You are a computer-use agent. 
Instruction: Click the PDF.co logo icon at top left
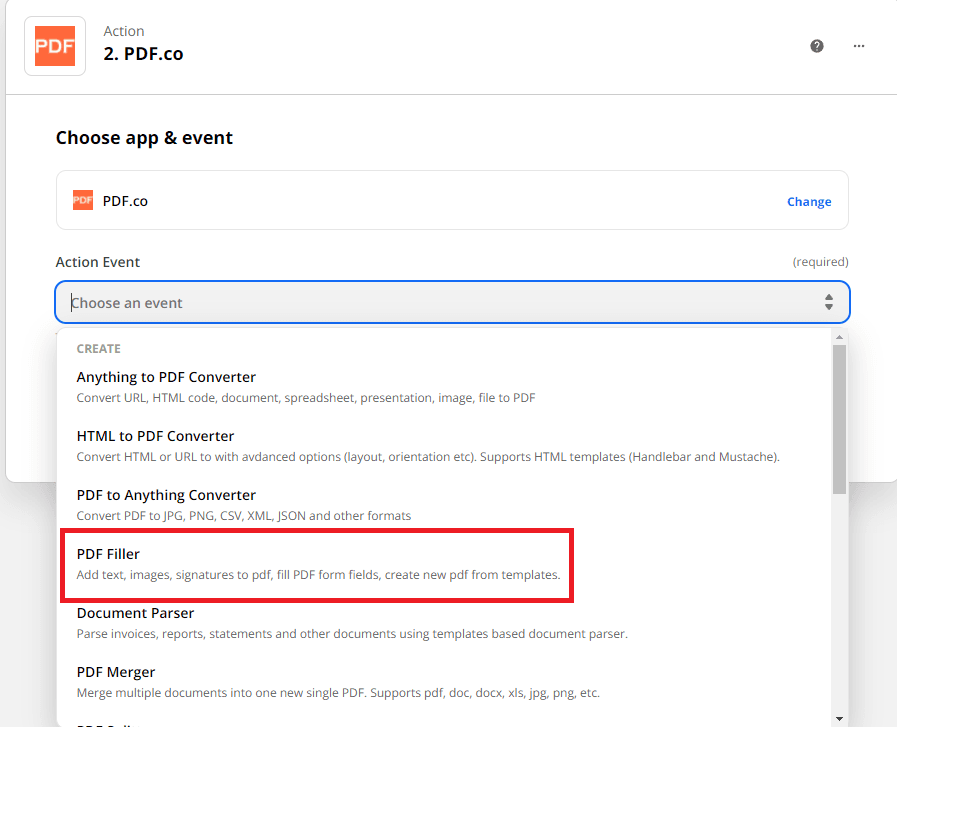pyautogui.click(x=54, y=45)
